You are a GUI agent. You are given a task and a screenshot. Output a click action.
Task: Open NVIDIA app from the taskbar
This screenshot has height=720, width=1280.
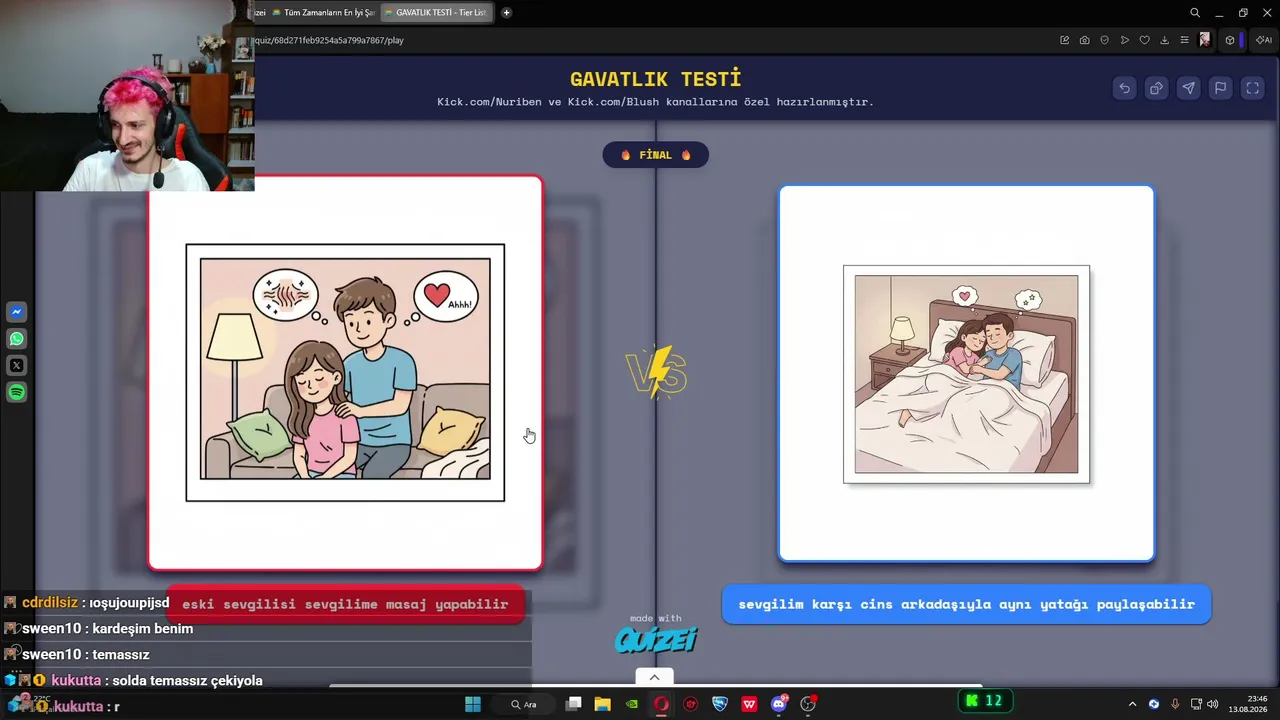pyautogui.click(x=632, y=704)
